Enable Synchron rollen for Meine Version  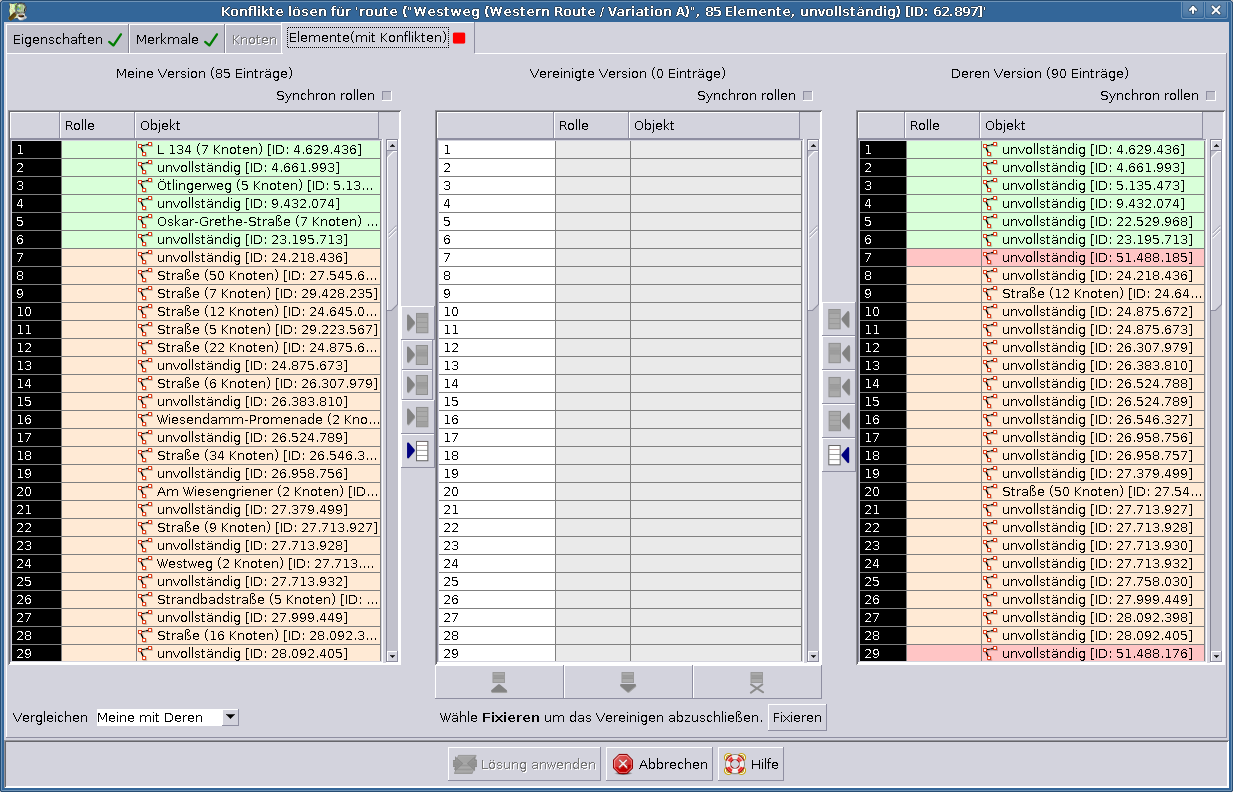pyautogui.click(x=387, y=96)
